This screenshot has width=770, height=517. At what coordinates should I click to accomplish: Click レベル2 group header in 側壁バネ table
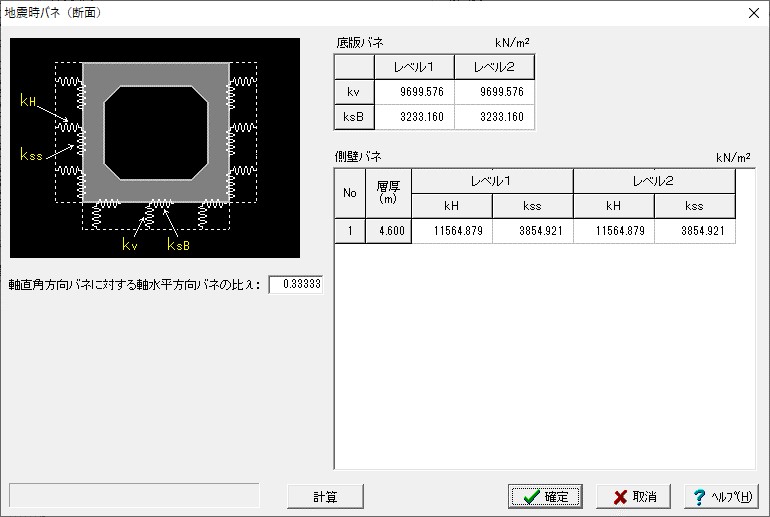pyautogui.click(x=654, y=181)
